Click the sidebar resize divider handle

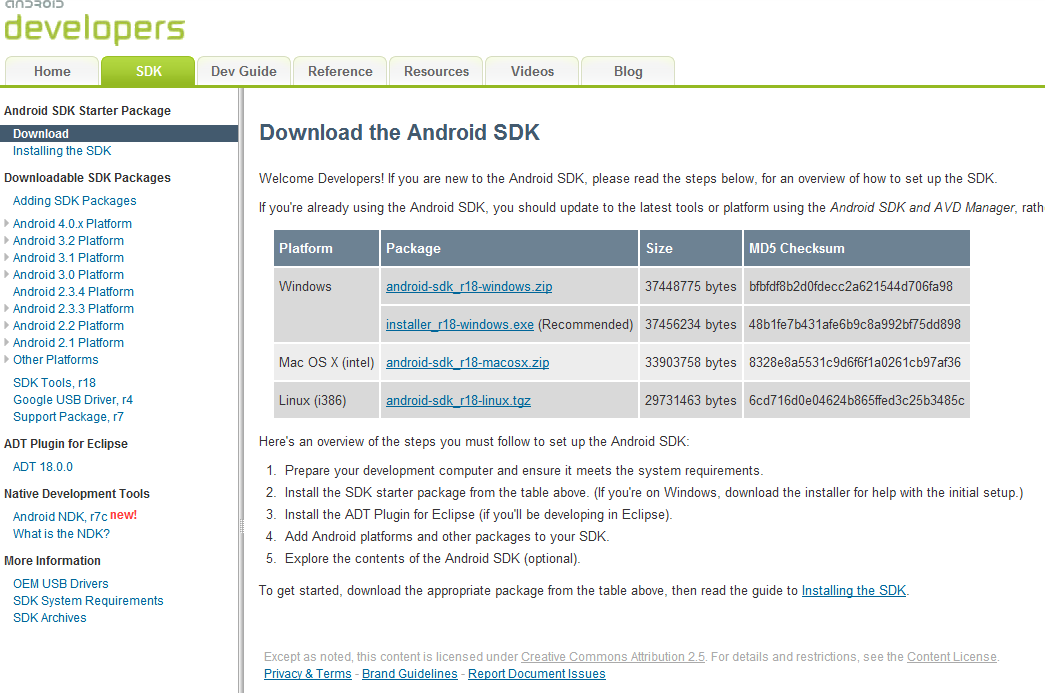point(240,525)
